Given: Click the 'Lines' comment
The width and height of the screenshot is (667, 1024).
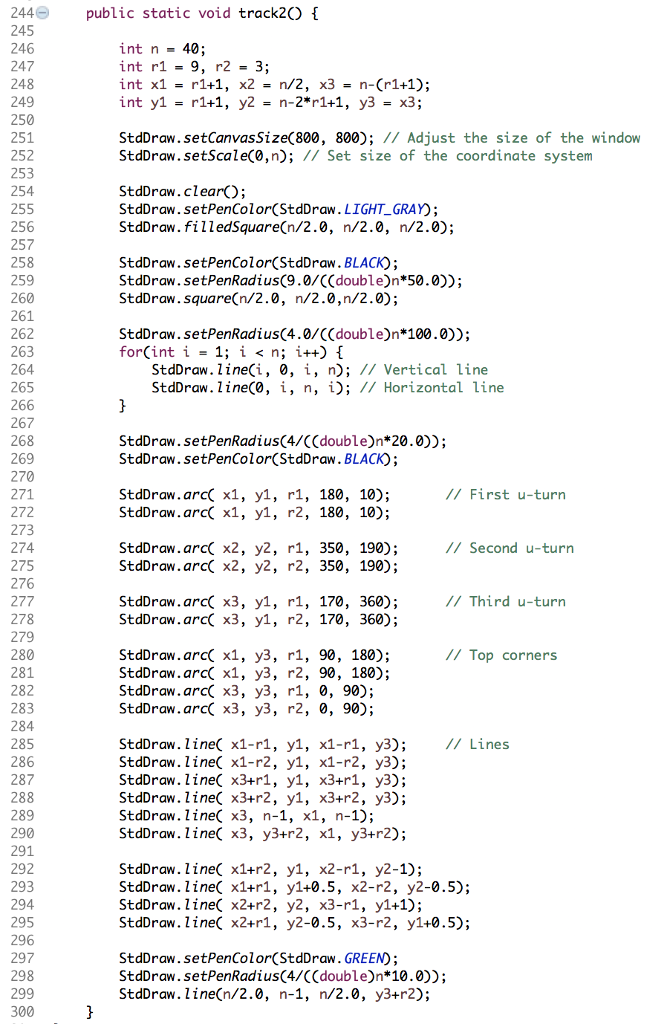Looking at the screenshot, I should click(x=477, y=744).
